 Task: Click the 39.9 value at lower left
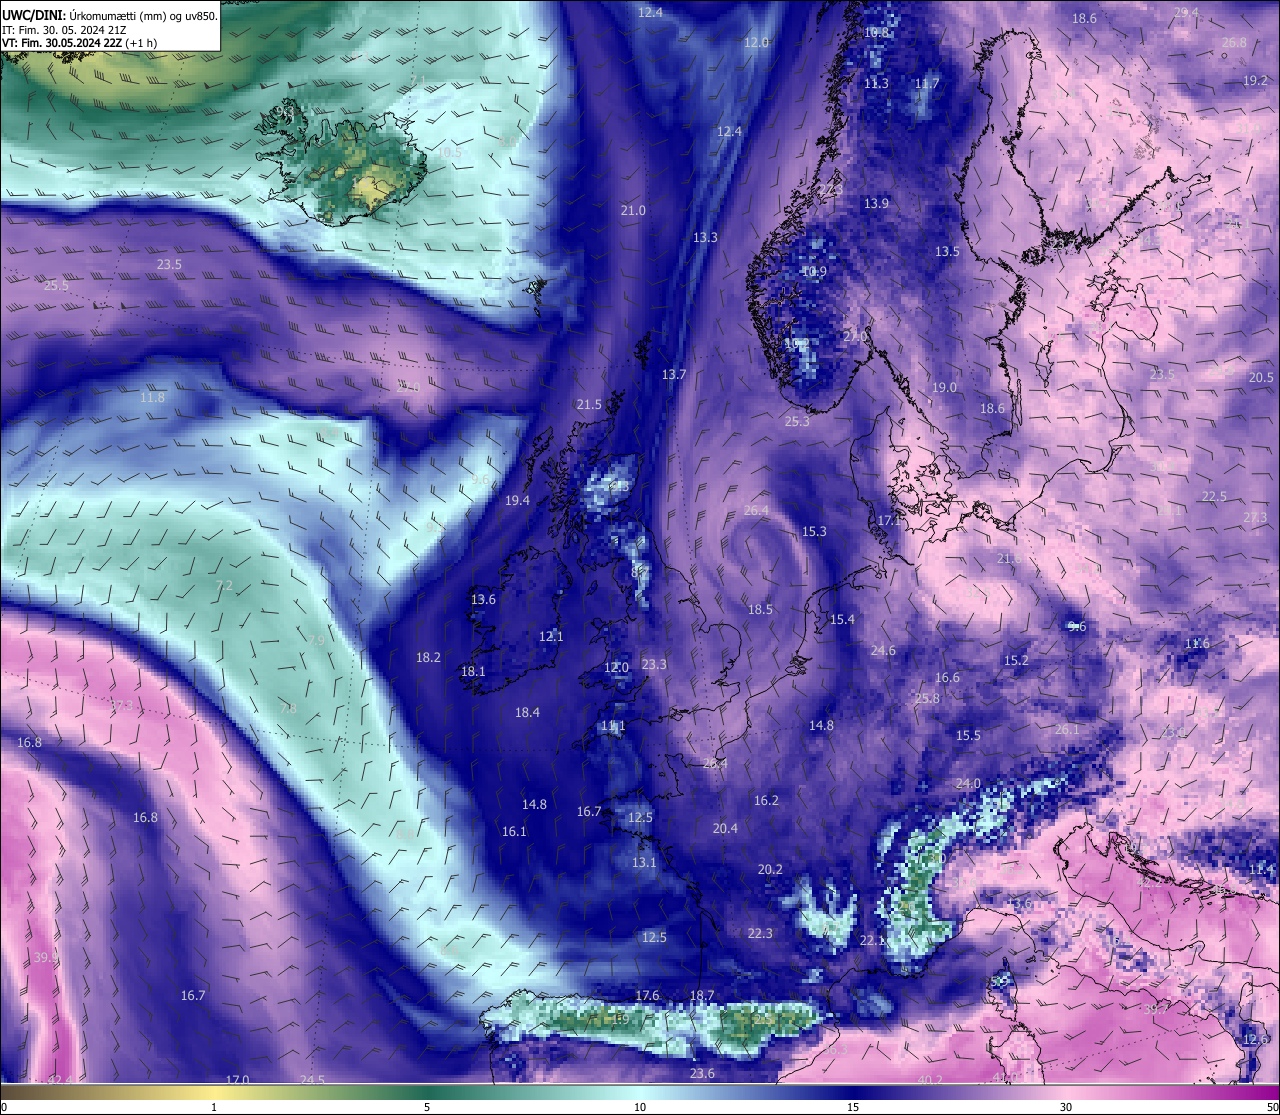46,957
